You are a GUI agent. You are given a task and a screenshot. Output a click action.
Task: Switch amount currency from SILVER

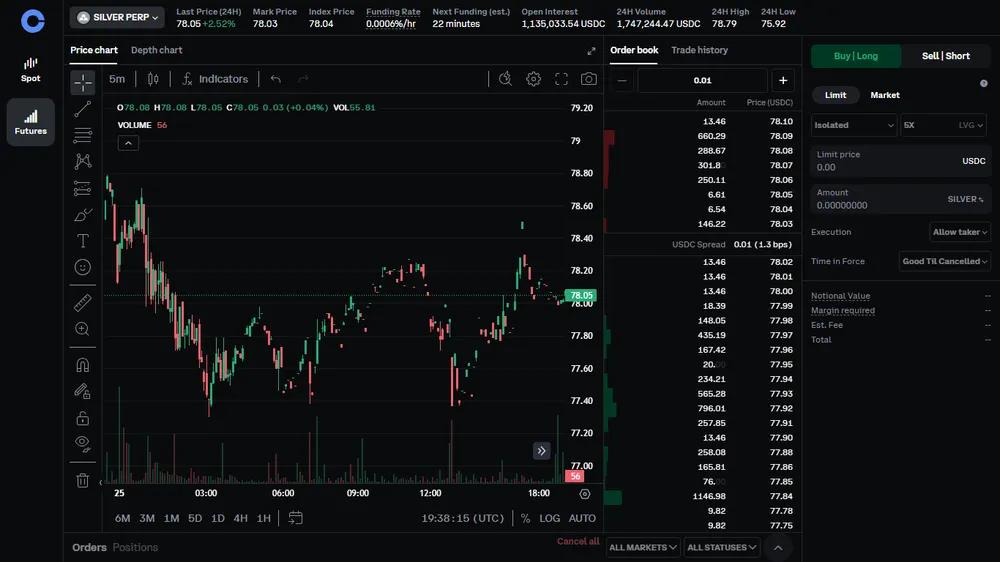coord(966,199)
